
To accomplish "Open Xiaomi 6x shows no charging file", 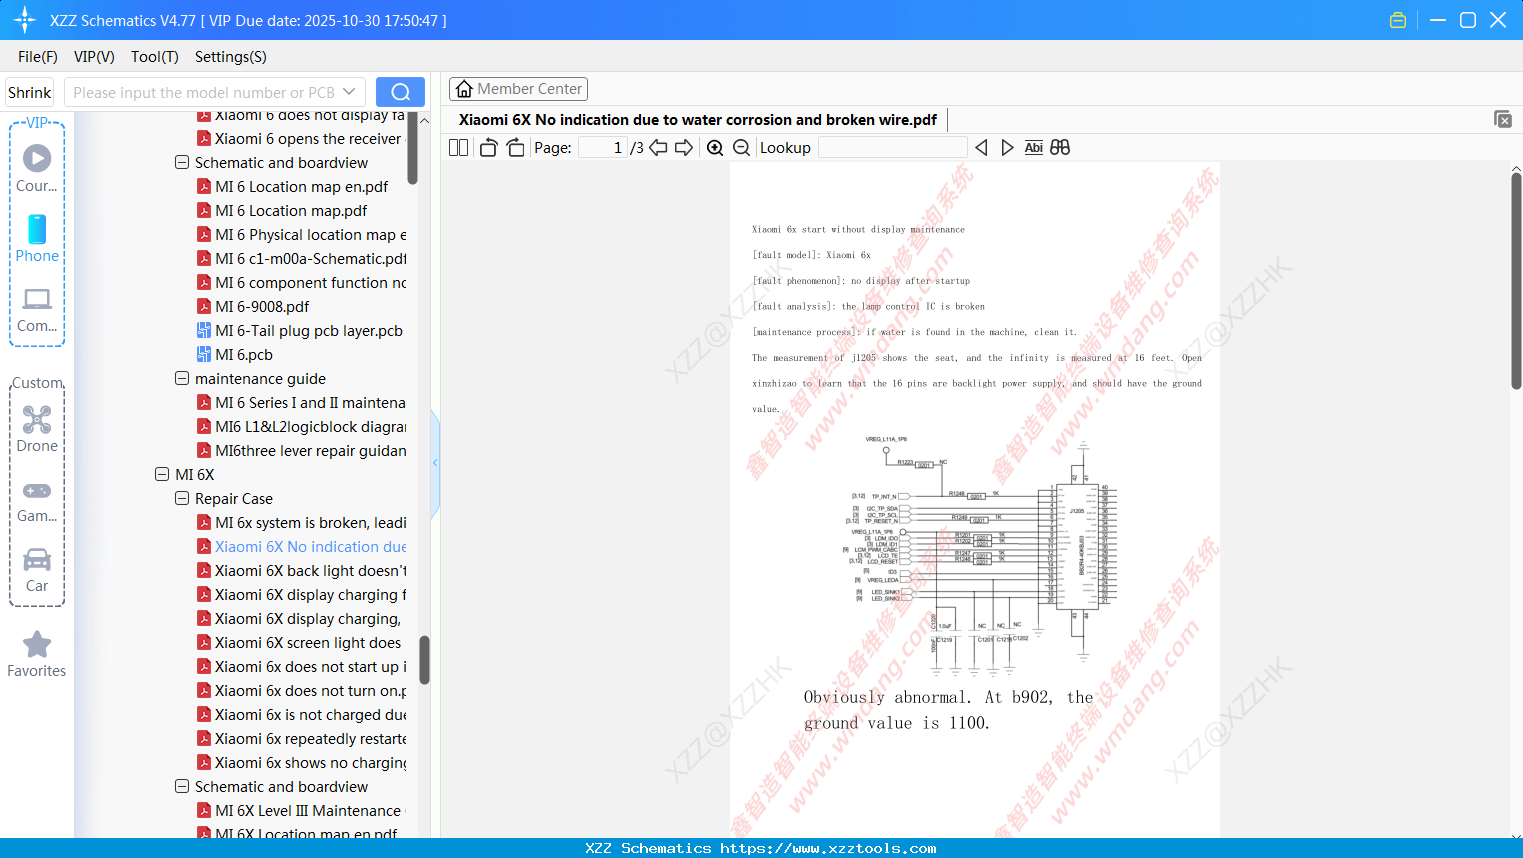I will coord(301,763).
